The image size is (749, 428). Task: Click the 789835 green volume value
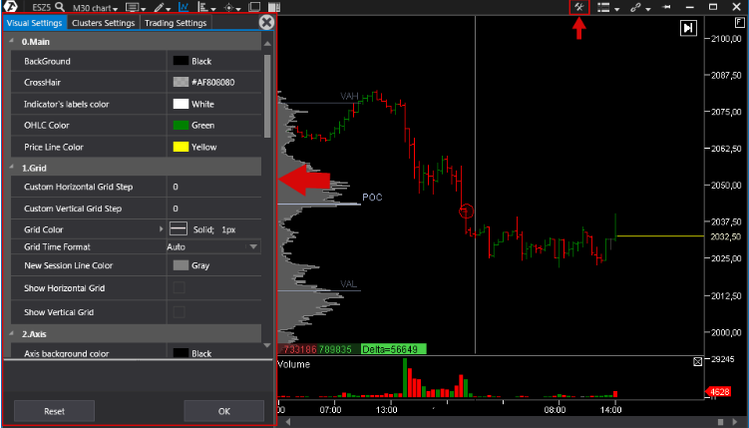335,350
